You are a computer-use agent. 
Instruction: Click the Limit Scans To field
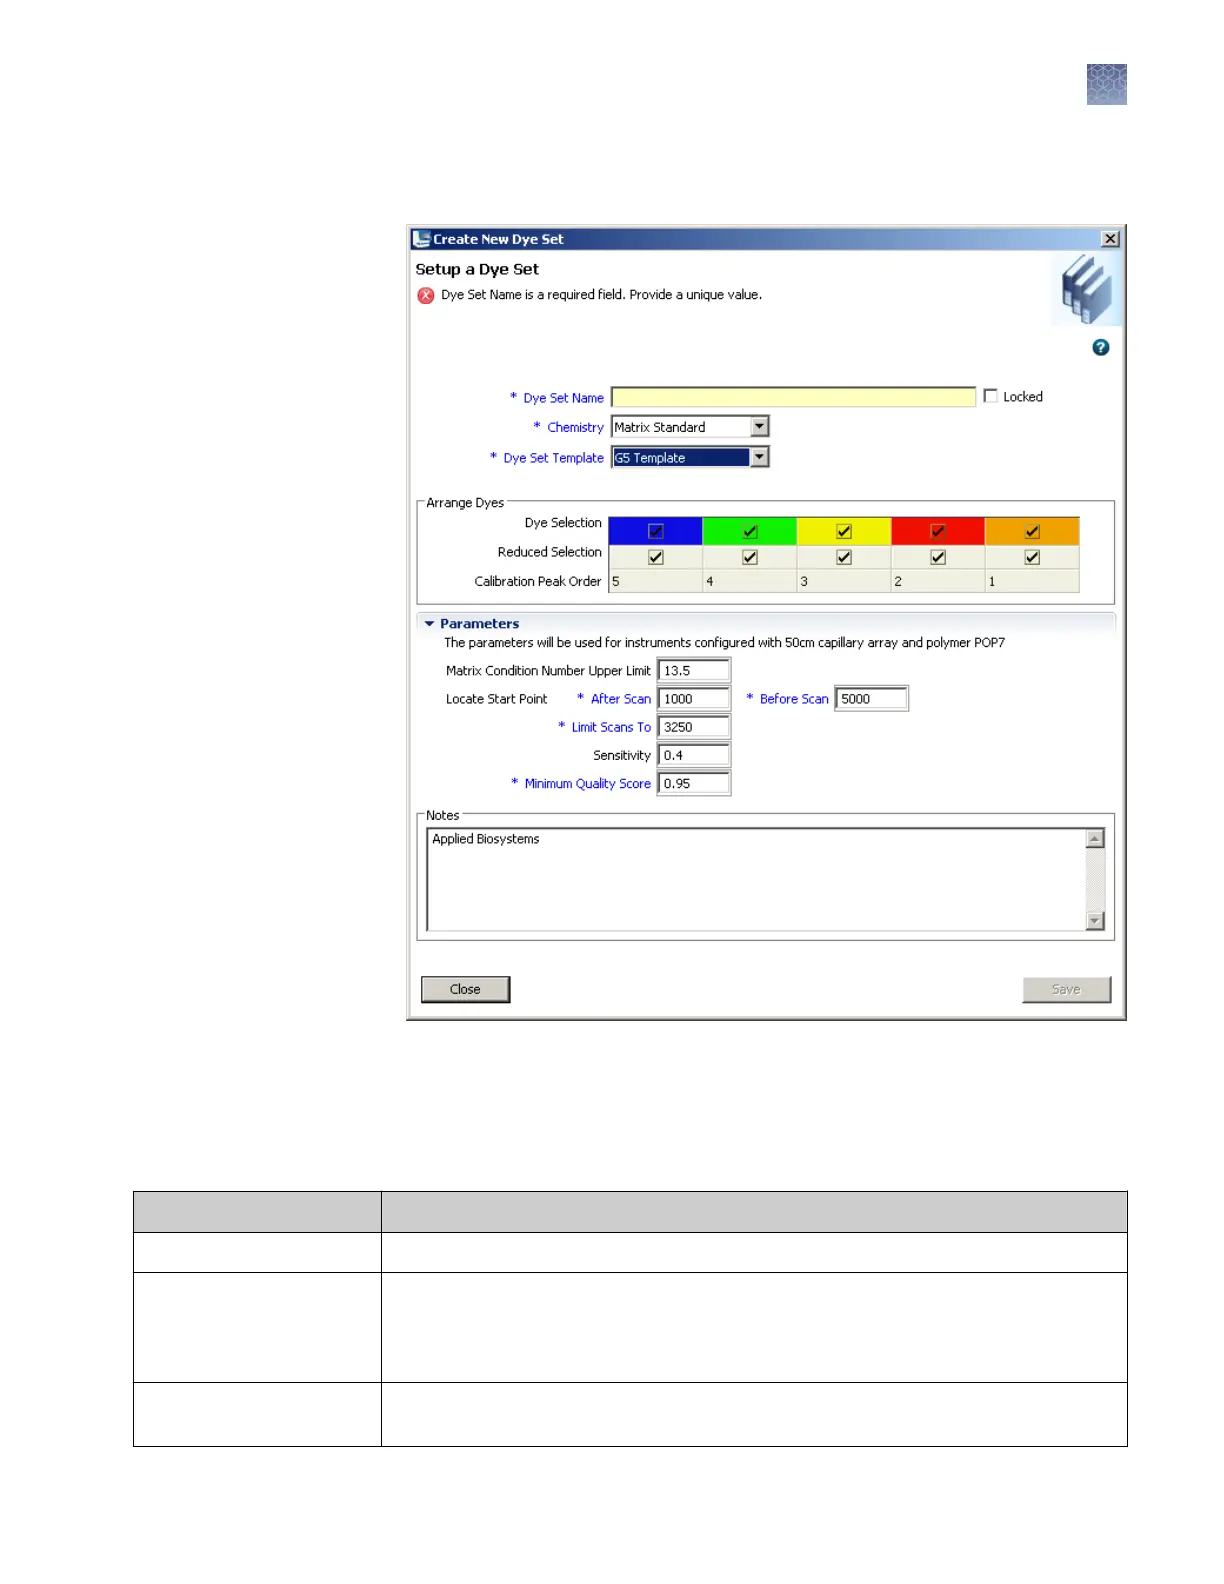pos(694,726)
